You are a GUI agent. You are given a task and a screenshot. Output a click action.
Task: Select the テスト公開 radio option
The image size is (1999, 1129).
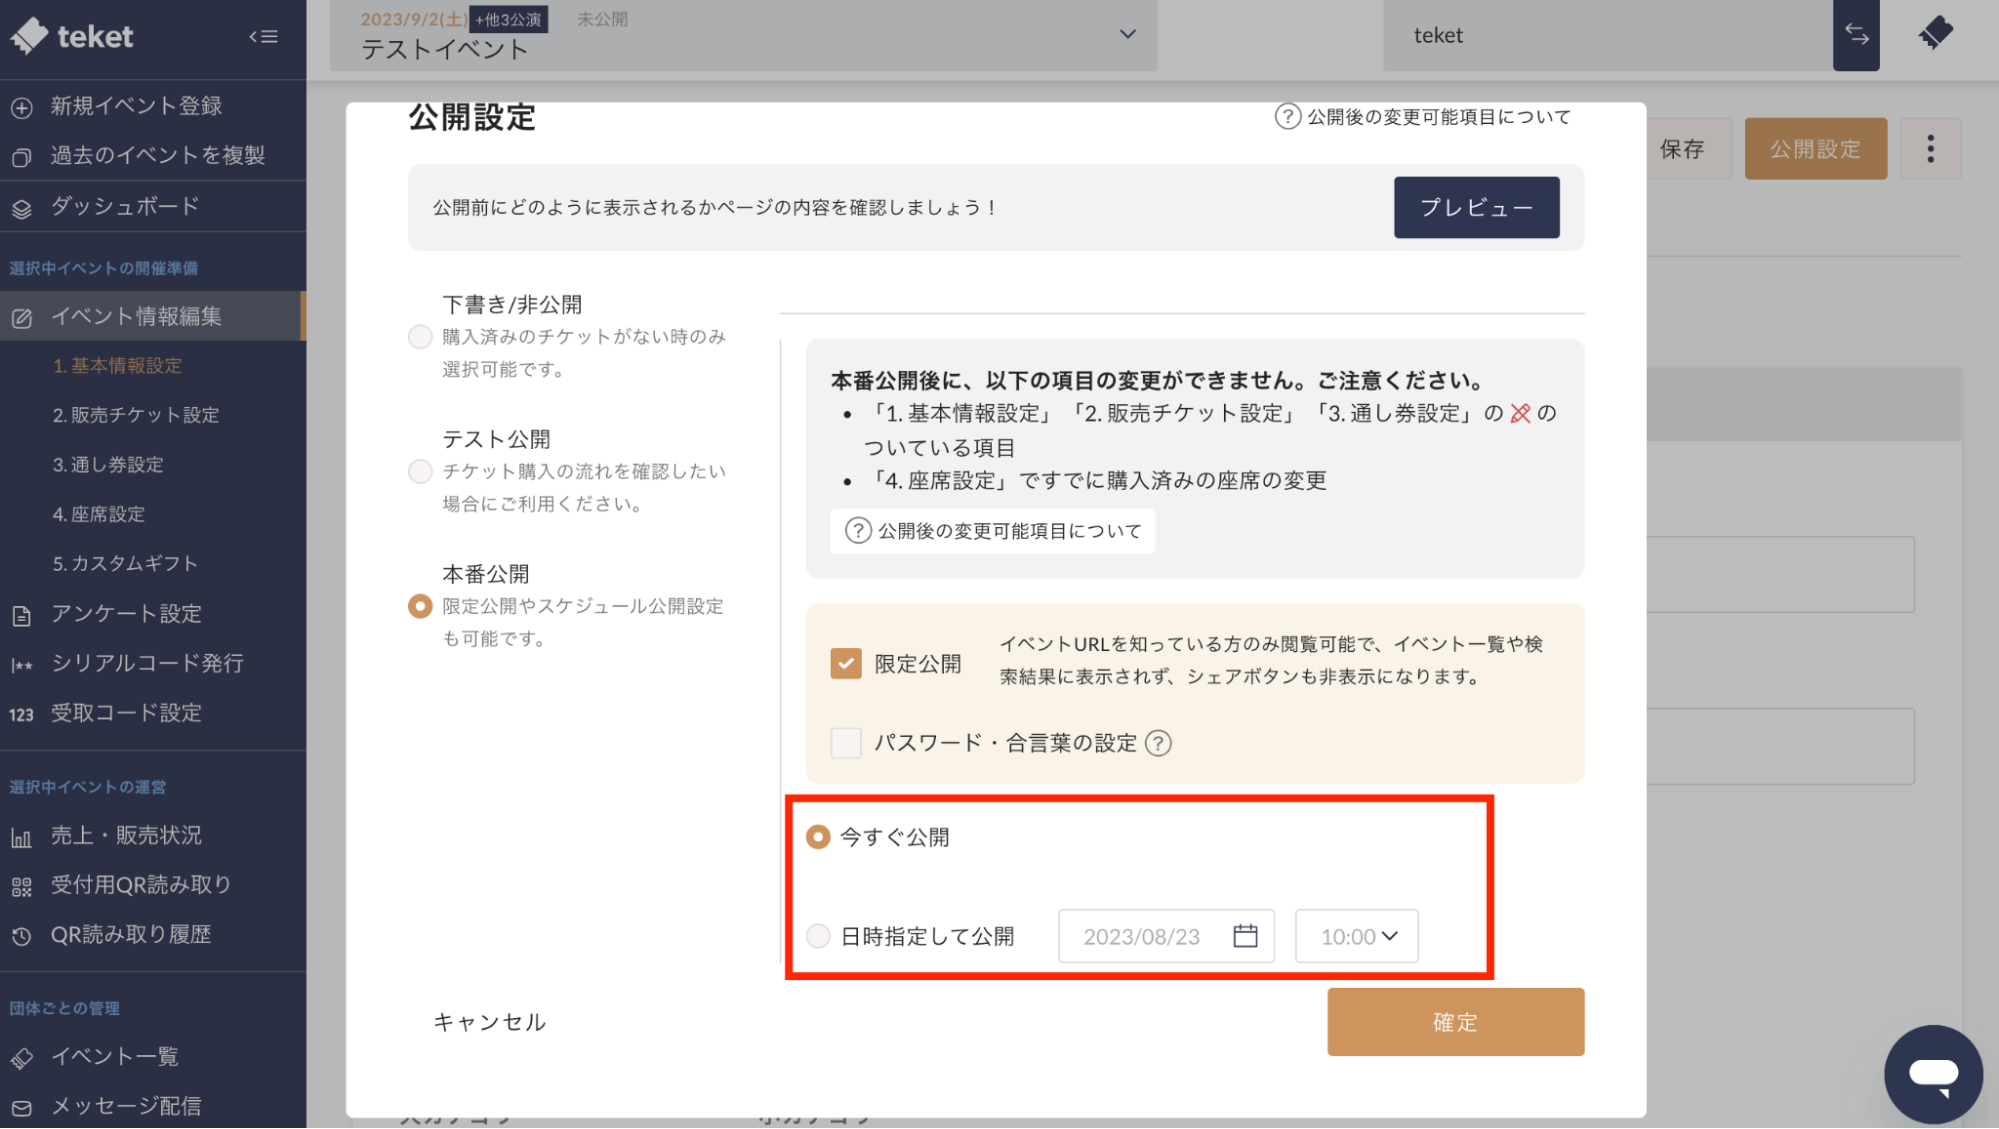point(420,471)
